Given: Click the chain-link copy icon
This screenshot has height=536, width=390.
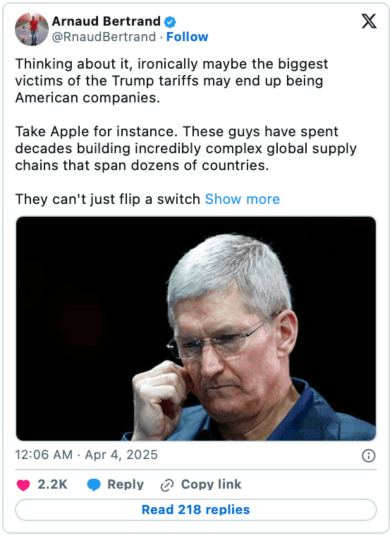Looking at the screenshot, I should 167,485.
